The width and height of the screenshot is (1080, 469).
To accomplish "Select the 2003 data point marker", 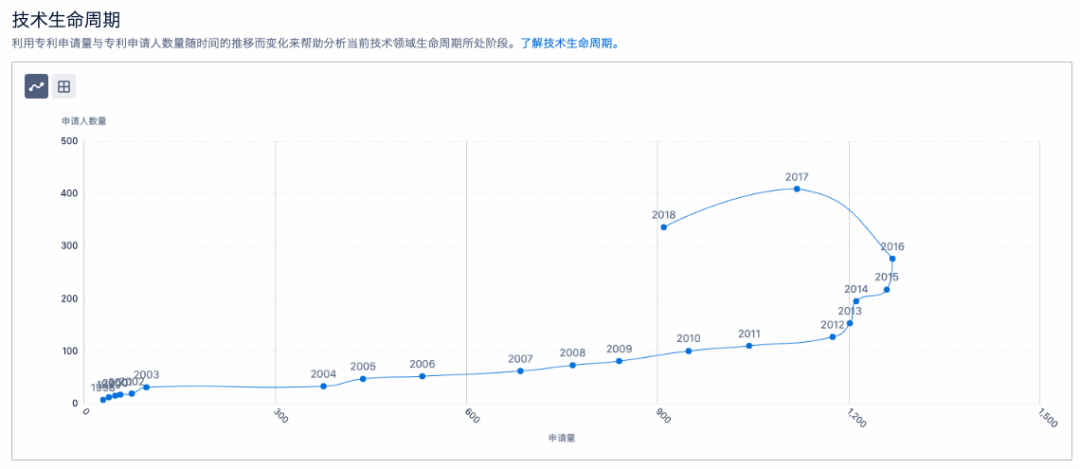I will point(146,387).
